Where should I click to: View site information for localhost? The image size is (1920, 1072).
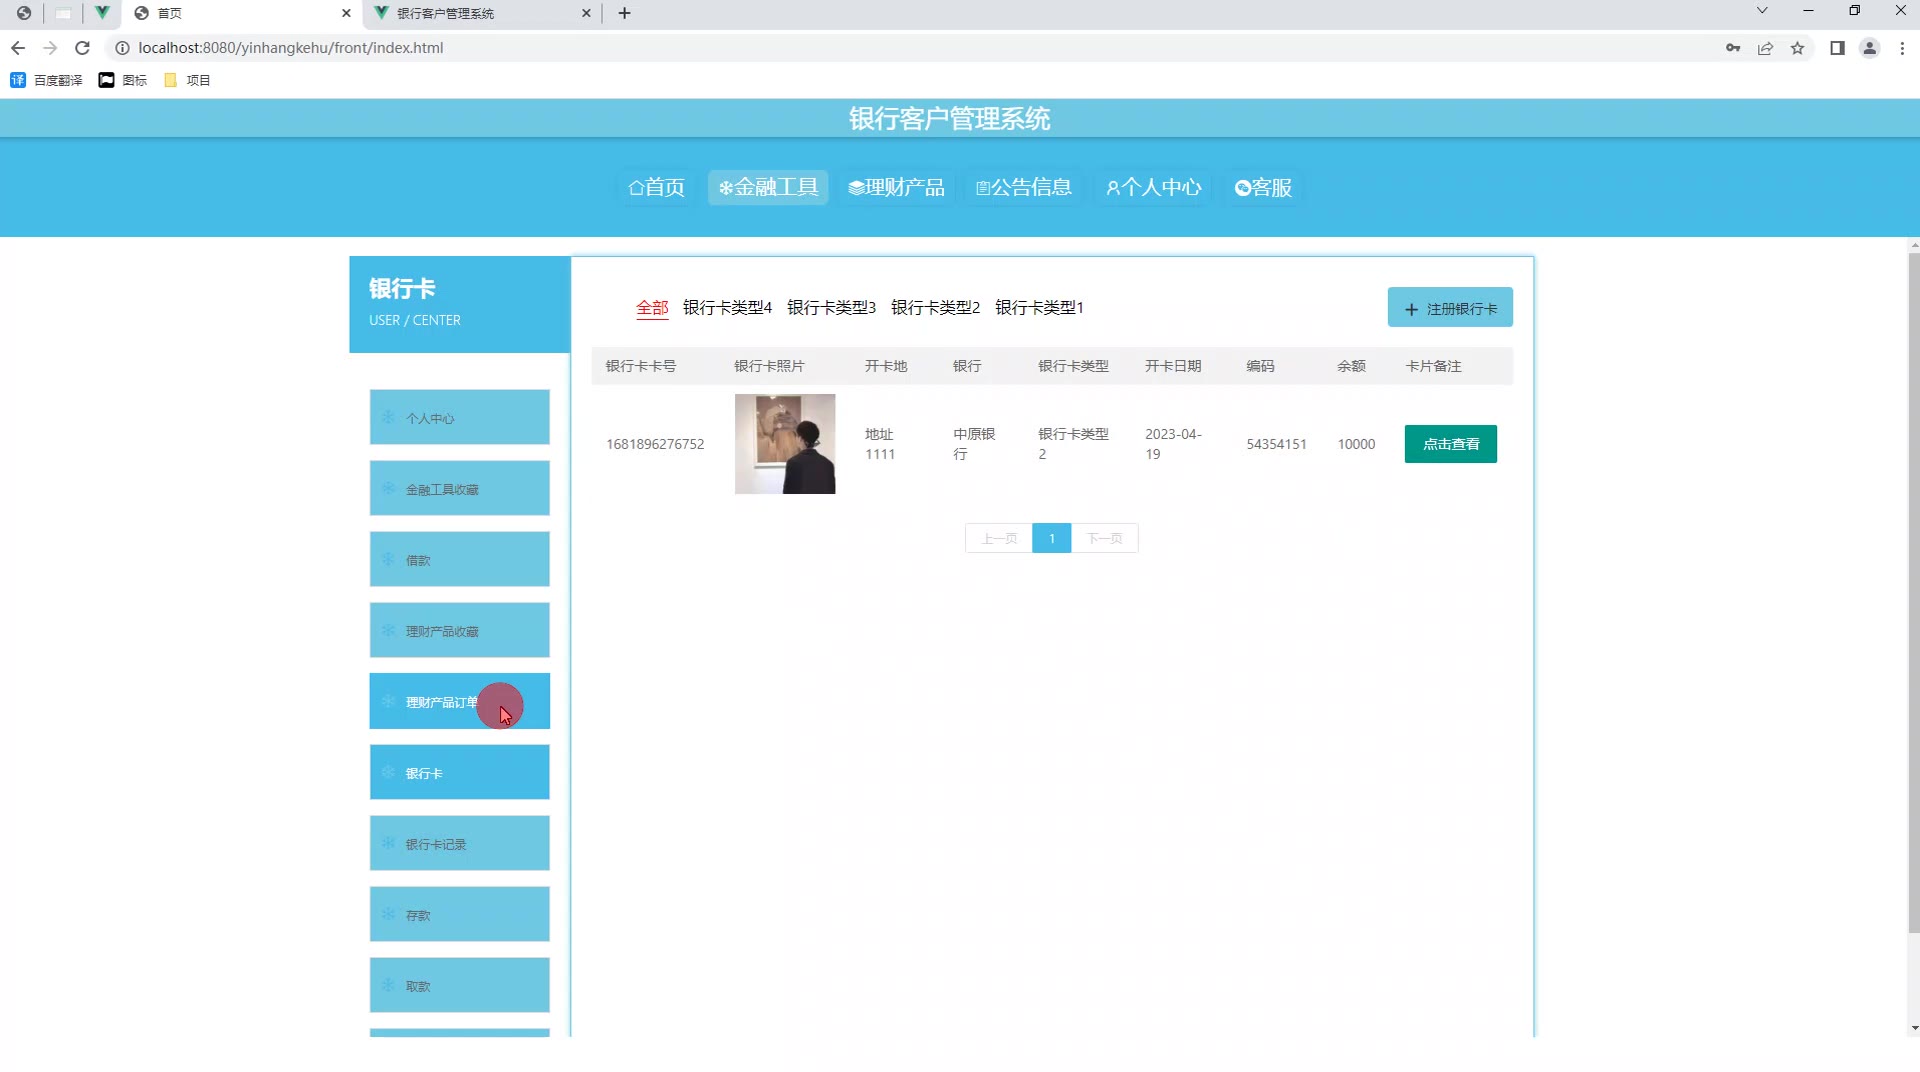[x=122, y=48]
